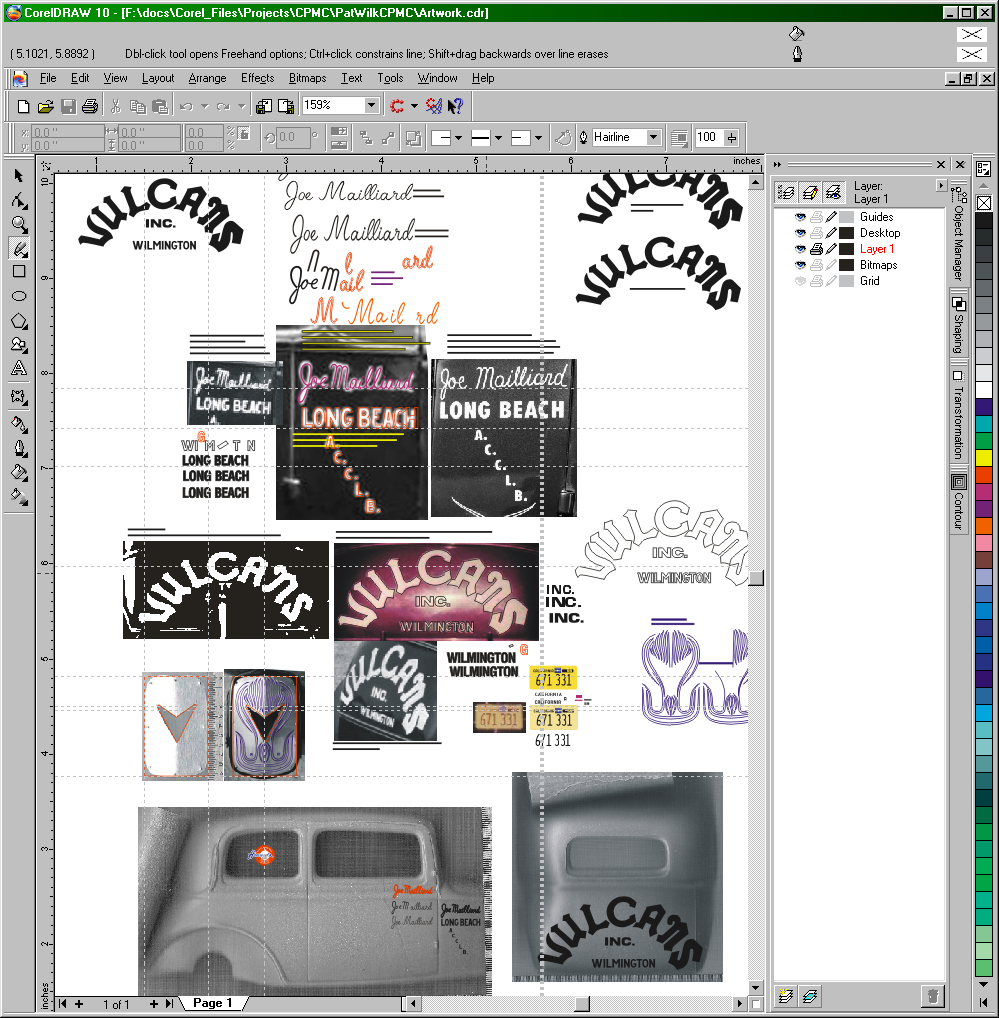
Task: Hide the Desktop layer eye icon
Action: [800, 233]
